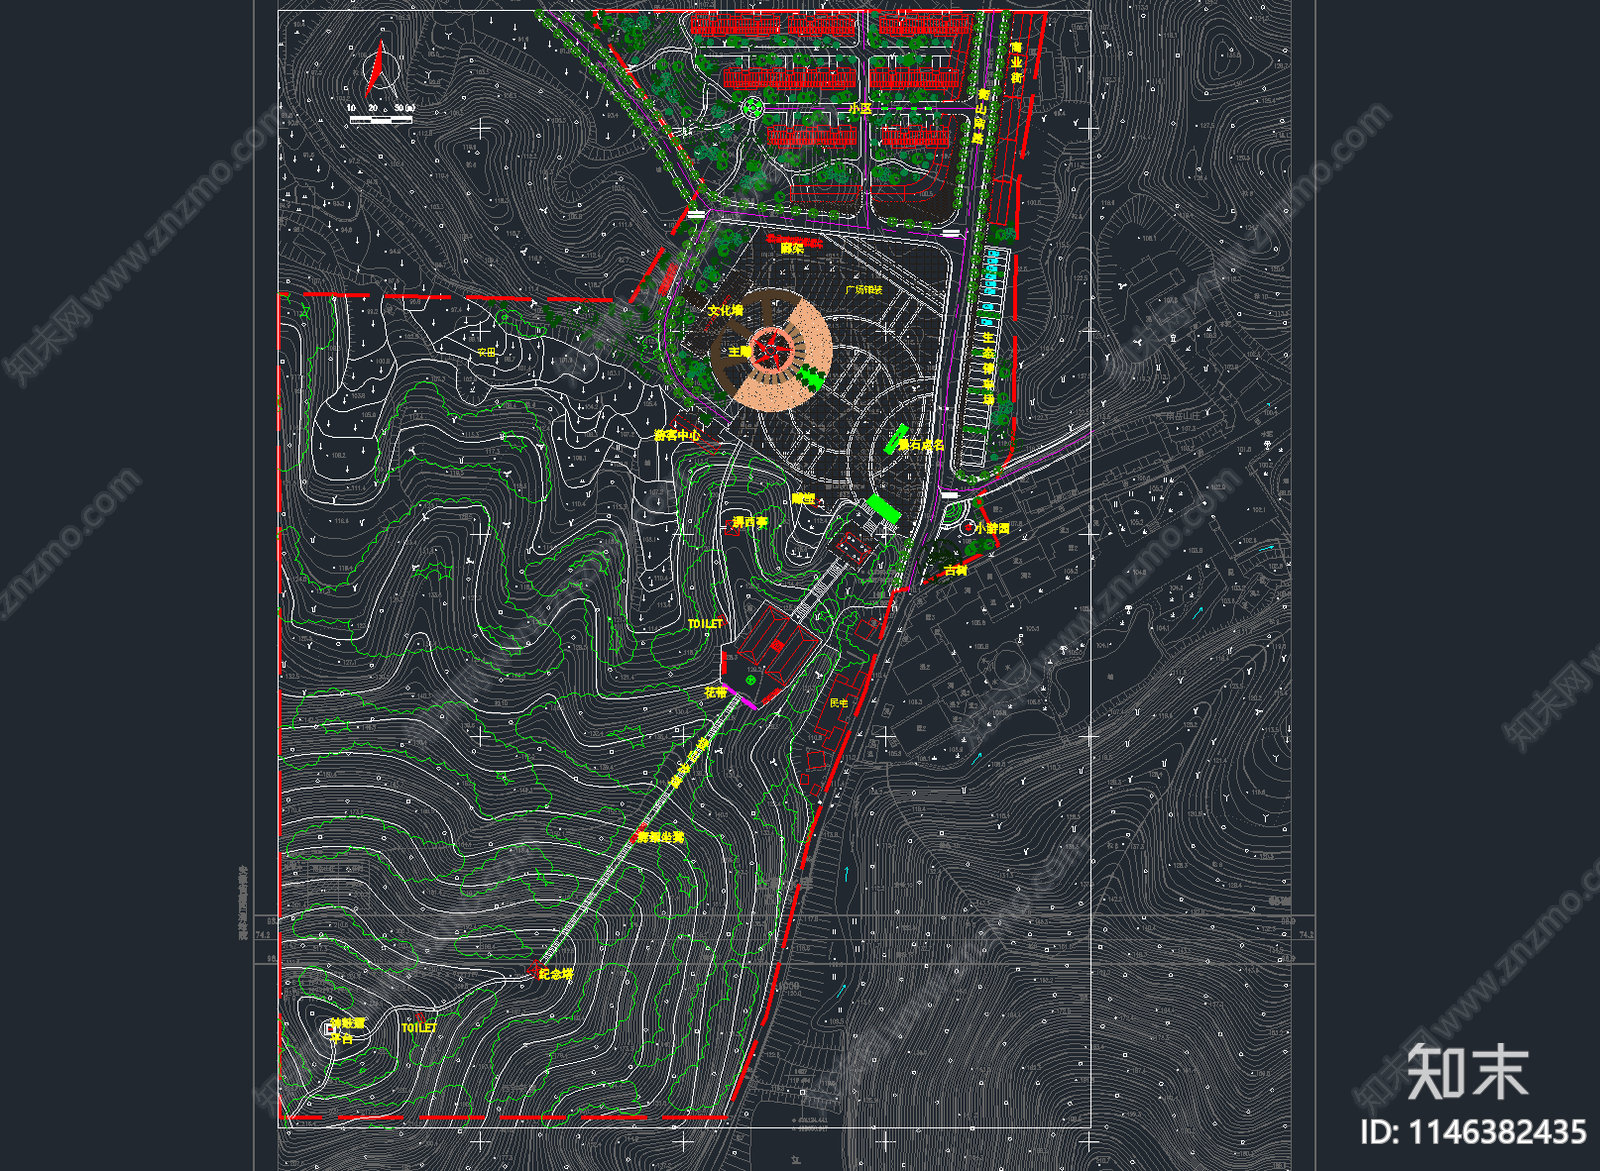
Task: Select the 小区 label
Action: [860, 108]
